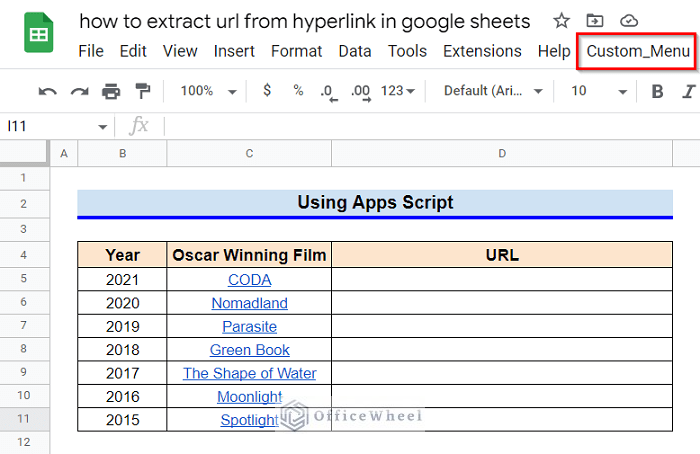
Task: Select the cell containing 2018
Action: [x=122, y=350]
